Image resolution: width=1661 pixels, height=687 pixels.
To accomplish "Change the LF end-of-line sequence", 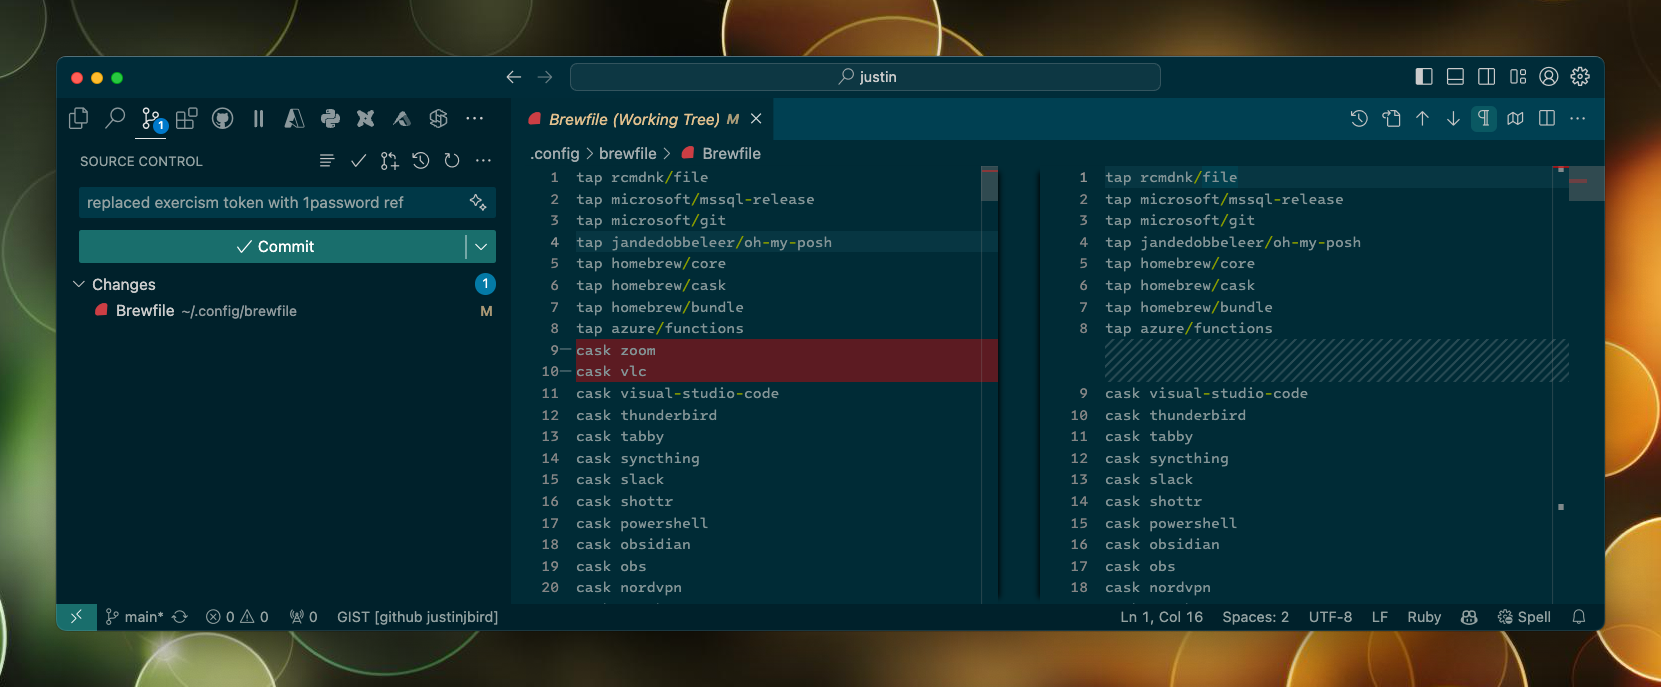I will click(1380, 617).
